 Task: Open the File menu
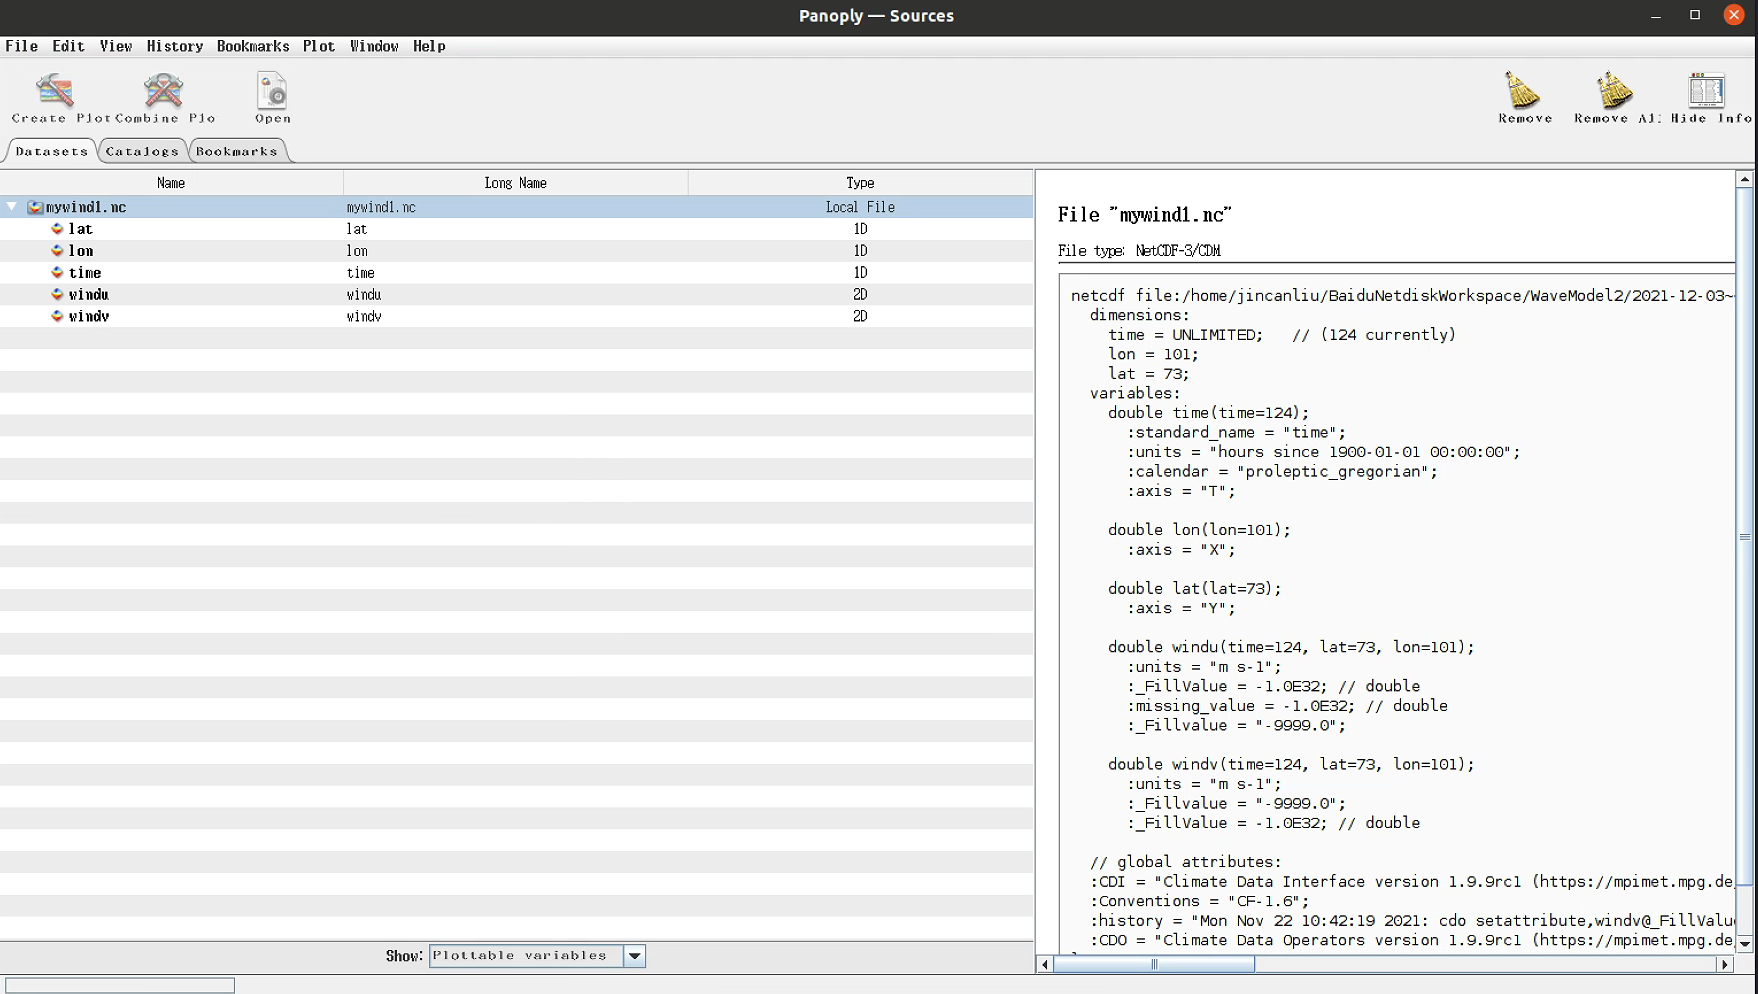tap(21, 46)
